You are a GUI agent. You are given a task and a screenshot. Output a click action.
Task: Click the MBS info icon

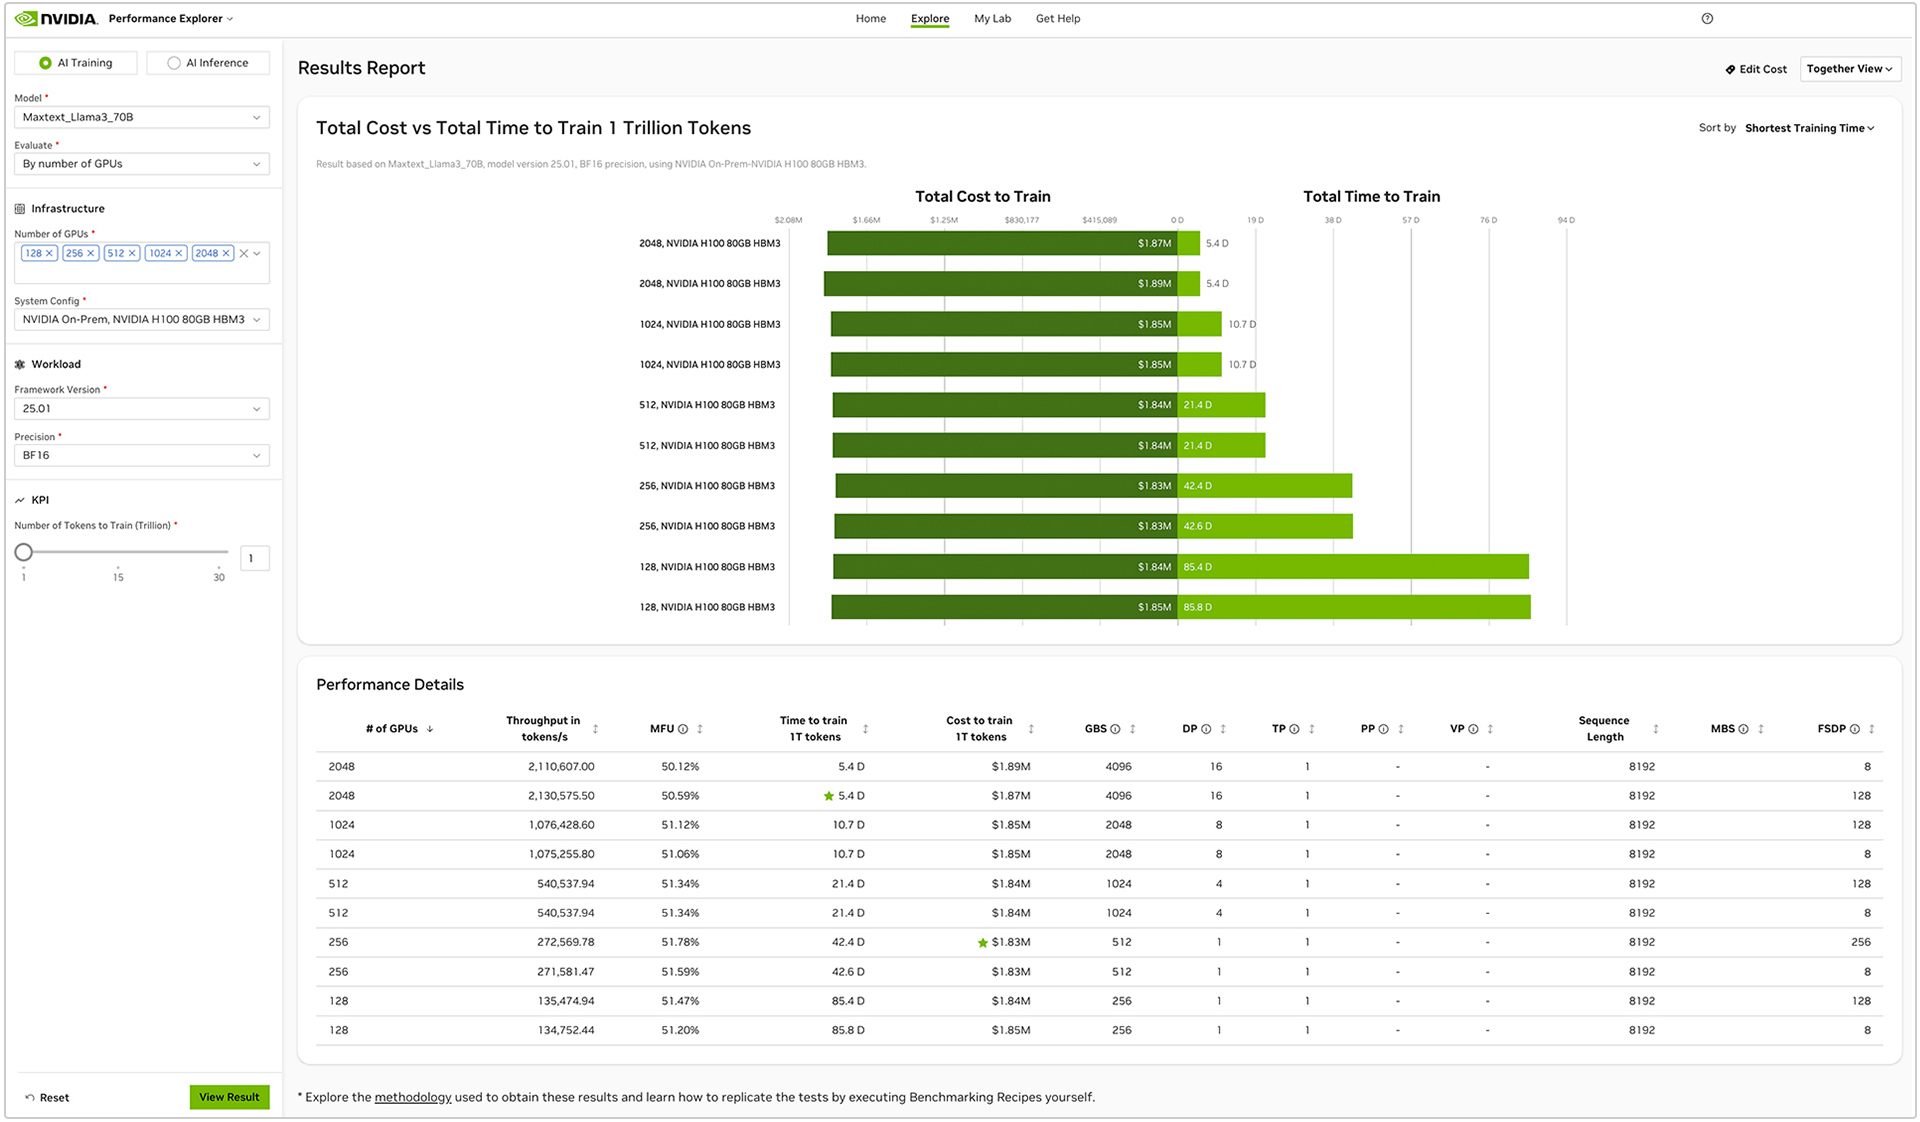coord(1744,729)
